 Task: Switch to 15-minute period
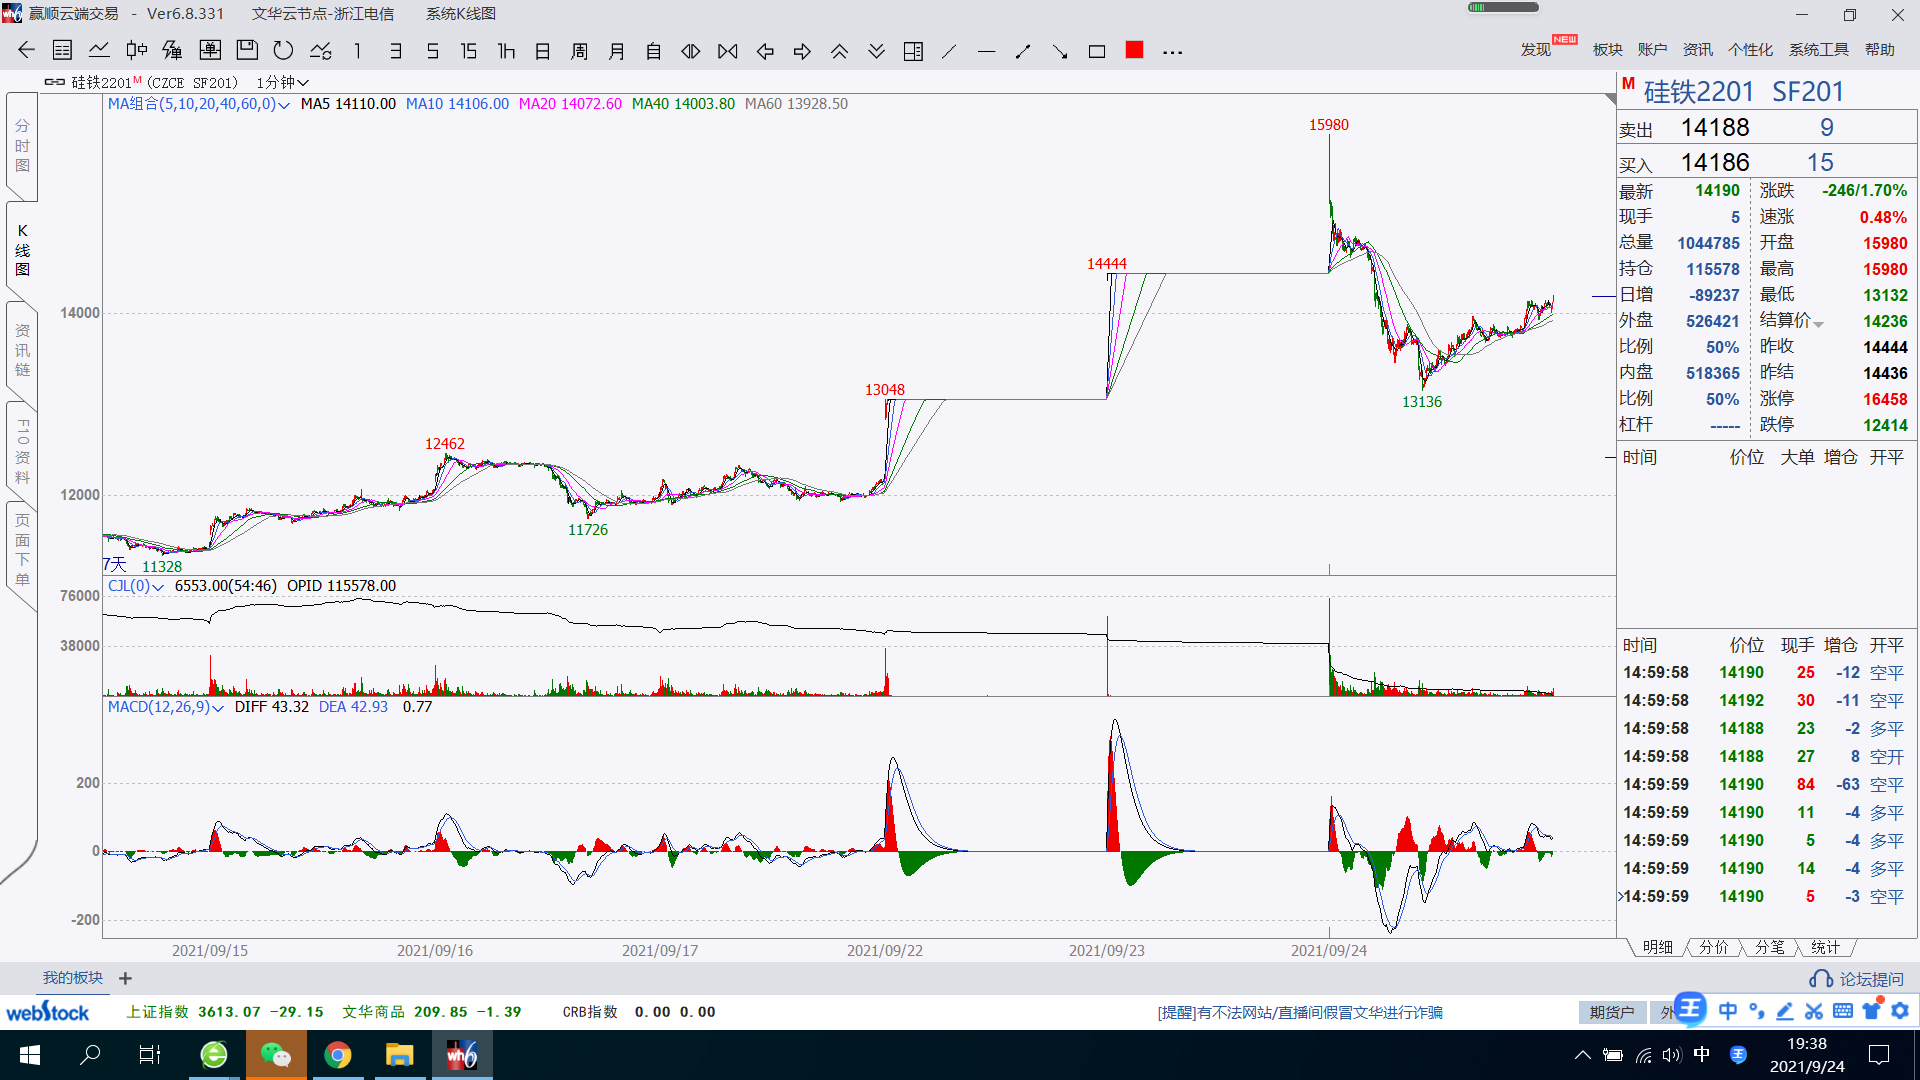[468, 51]
